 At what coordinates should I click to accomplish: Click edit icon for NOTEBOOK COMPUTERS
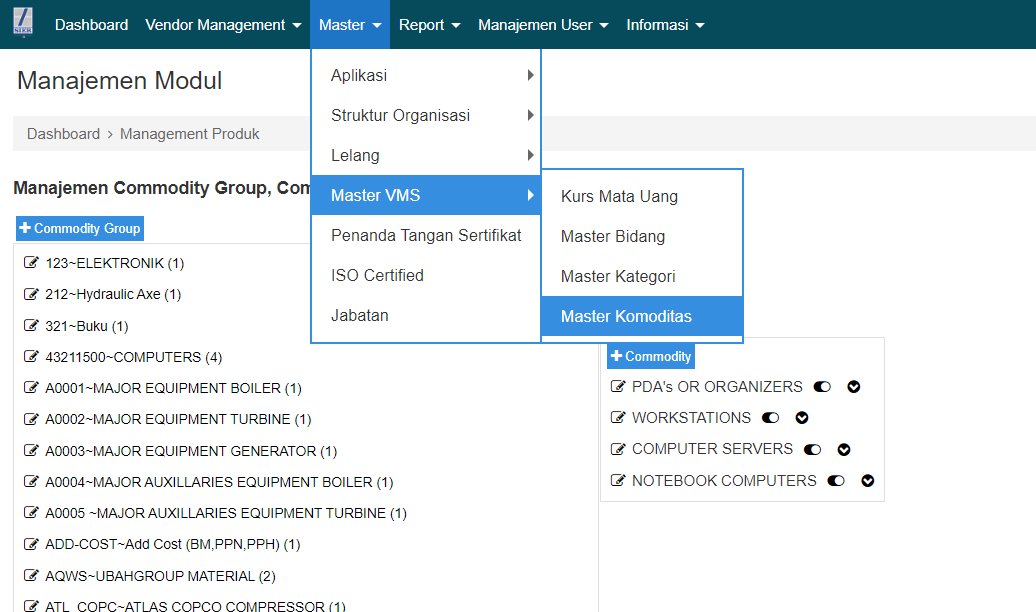(618, 481)
